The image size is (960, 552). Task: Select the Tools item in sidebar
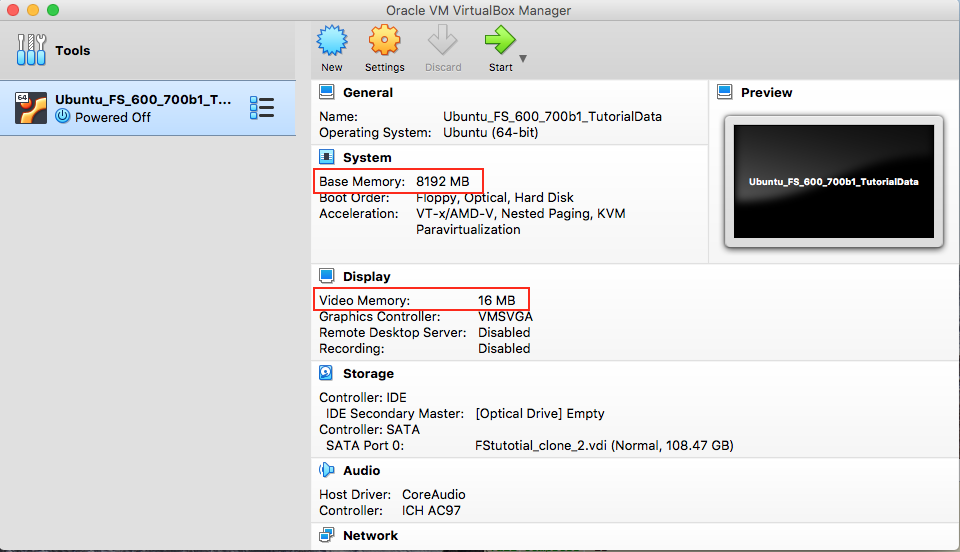[72, 50]
